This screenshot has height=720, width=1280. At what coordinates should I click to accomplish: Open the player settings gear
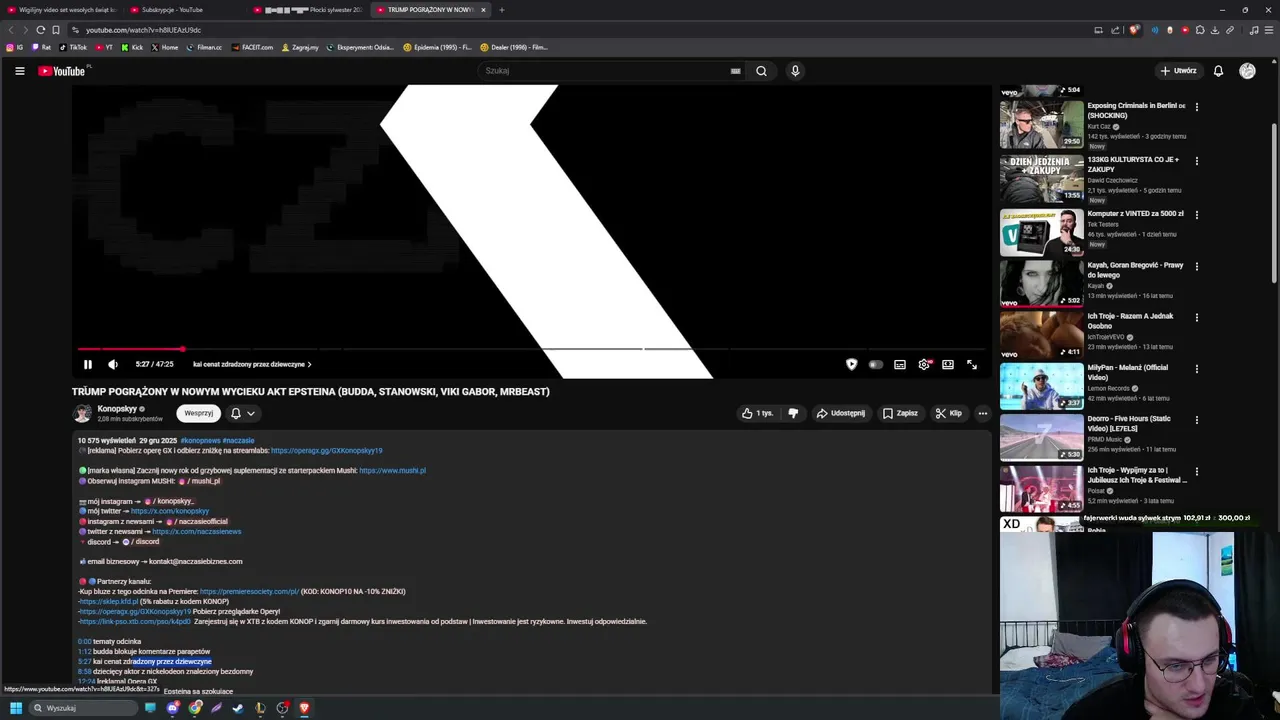click(924, 365)
